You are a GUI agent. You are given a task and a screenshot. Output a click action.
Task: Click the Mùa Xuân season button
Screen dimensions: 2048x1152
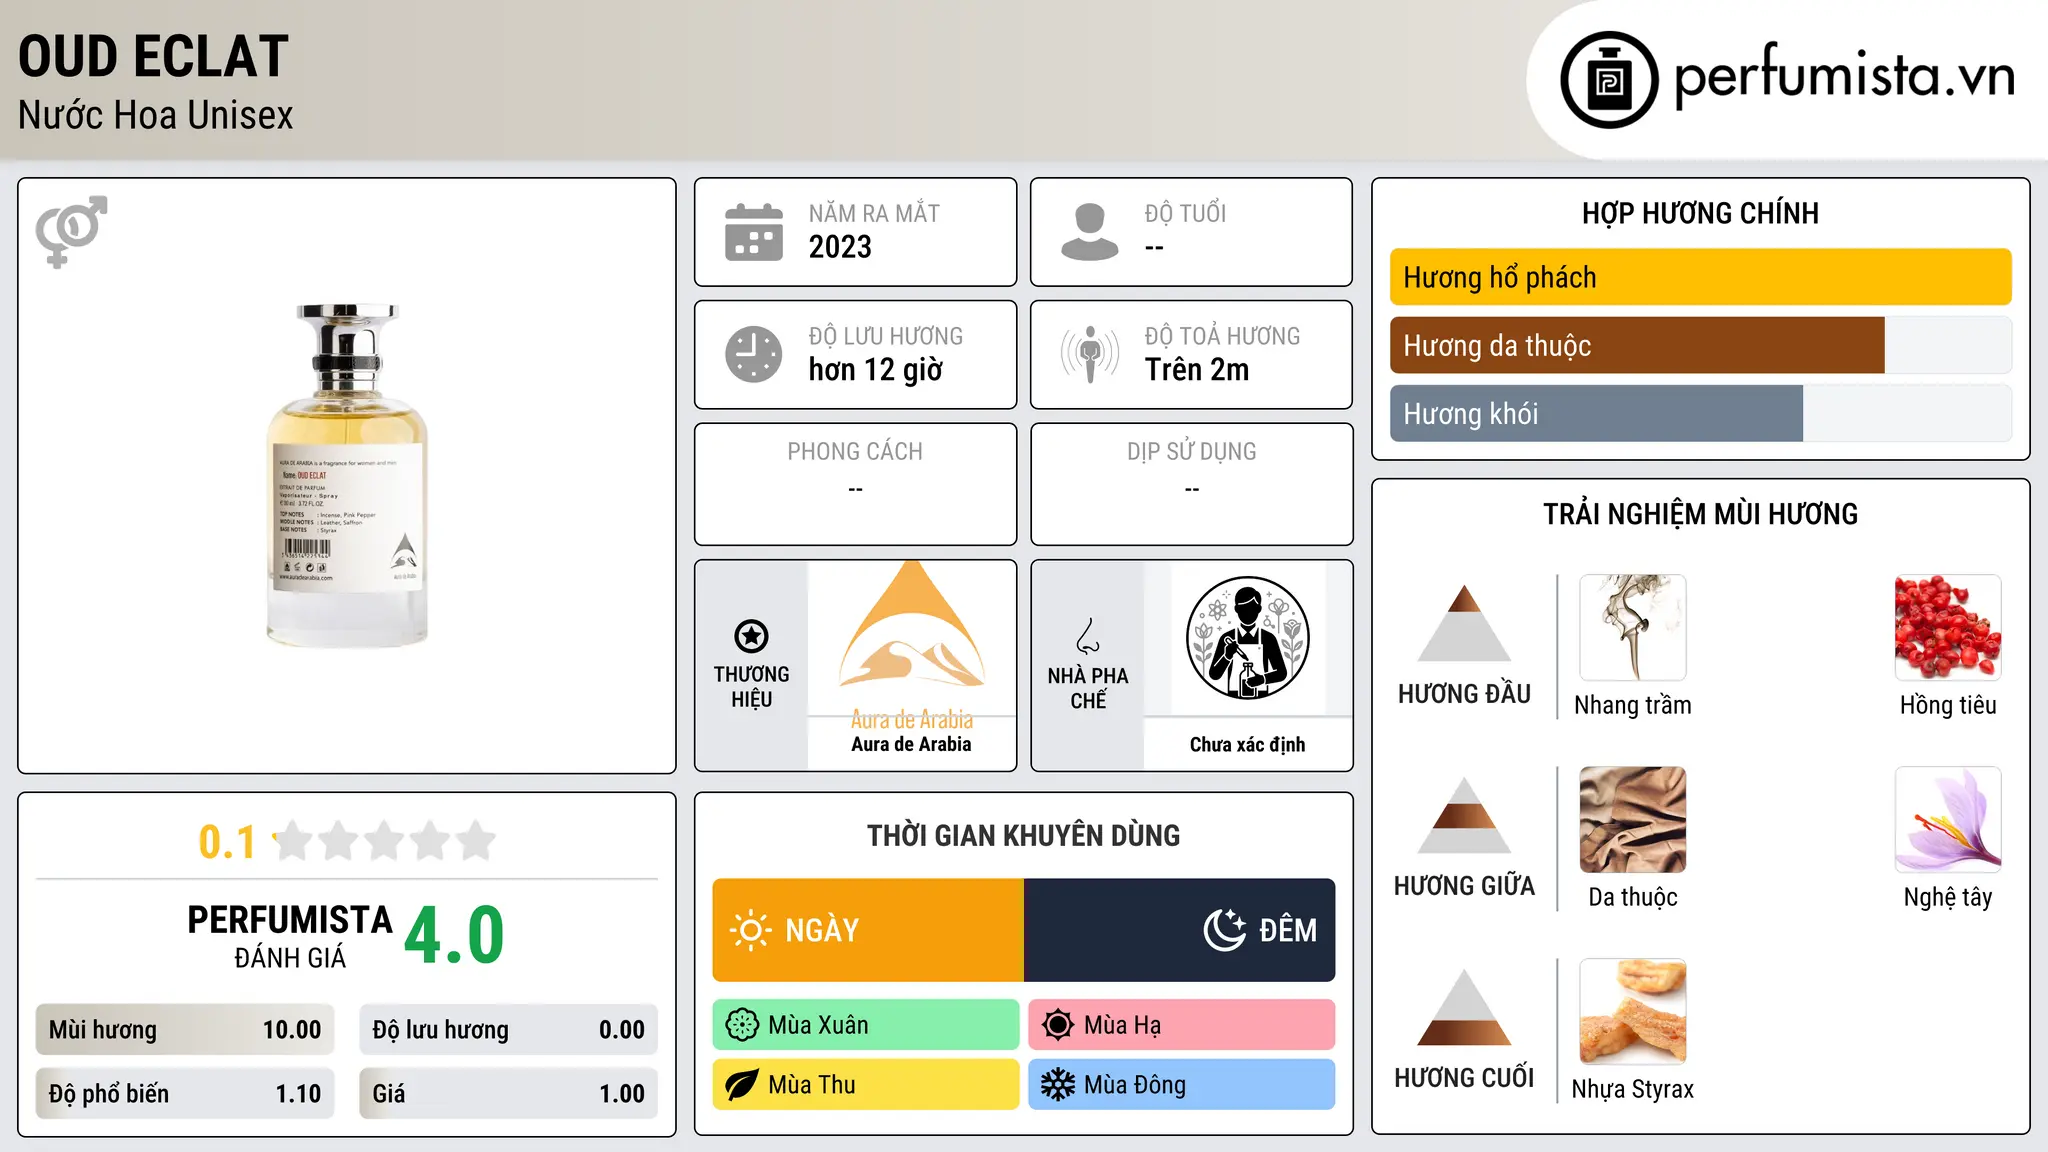click(866, 1025)
